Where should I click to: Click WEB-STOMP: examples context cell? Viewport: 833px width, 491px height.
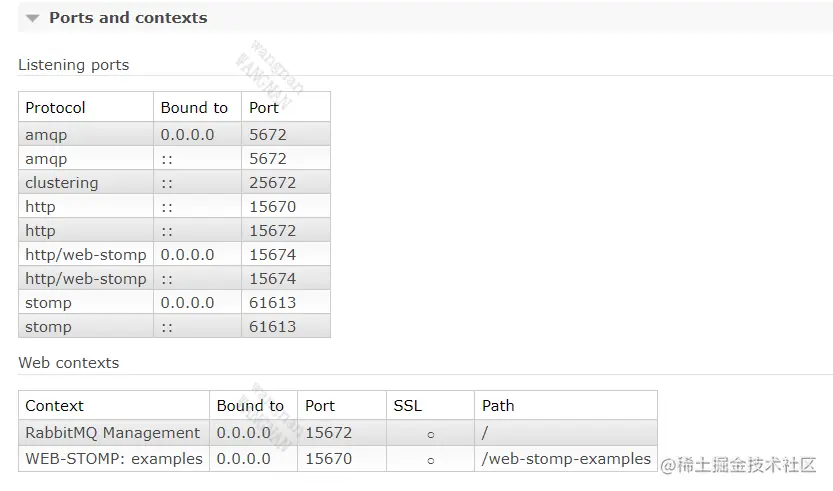114,459
